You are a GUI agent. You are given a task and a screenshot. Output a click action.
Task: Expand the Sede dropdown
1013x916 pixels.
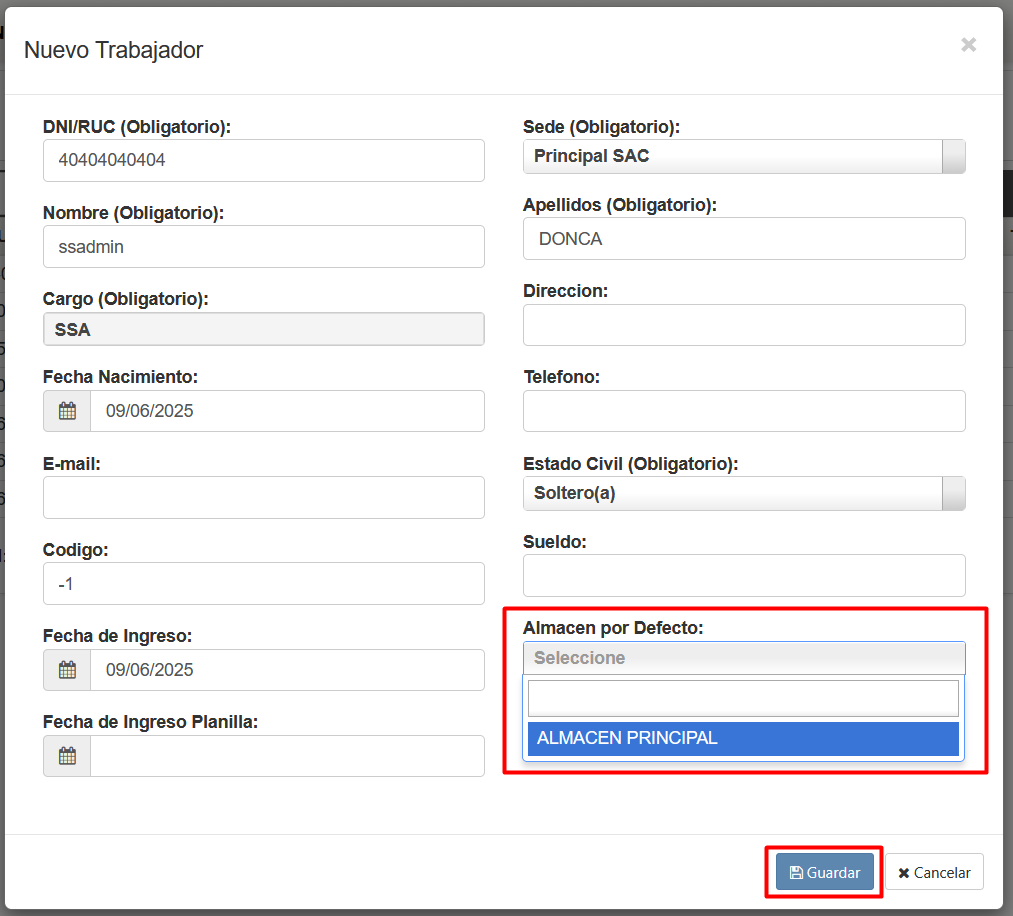pos(744,157)
